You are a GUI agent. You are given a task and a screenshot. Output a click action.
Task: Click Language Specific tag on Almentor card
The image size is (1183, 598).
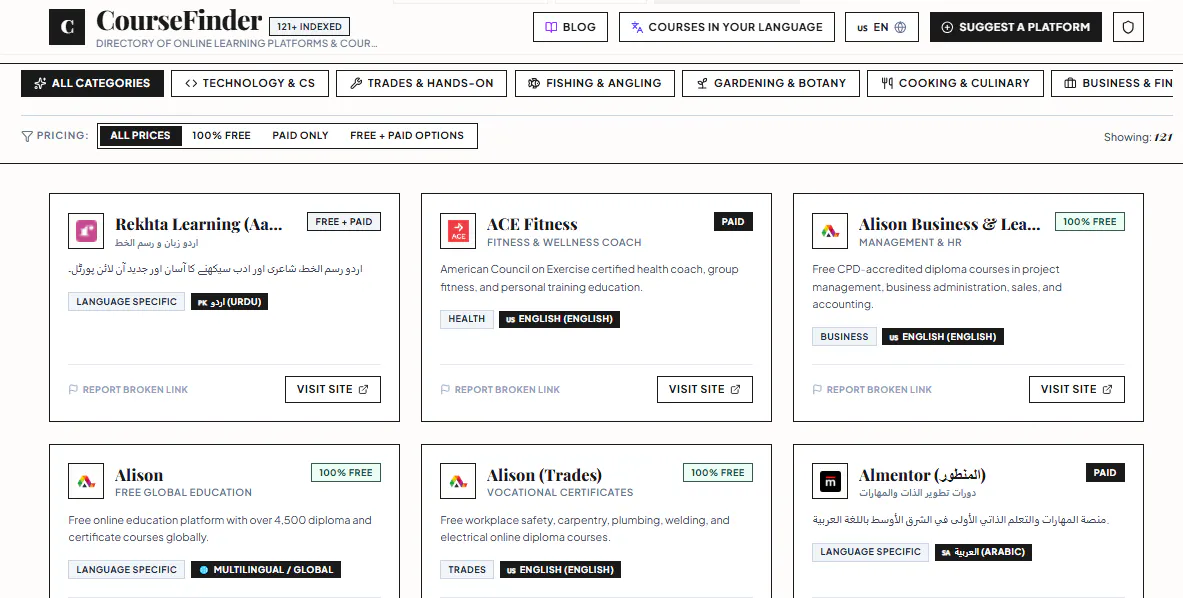870,552
